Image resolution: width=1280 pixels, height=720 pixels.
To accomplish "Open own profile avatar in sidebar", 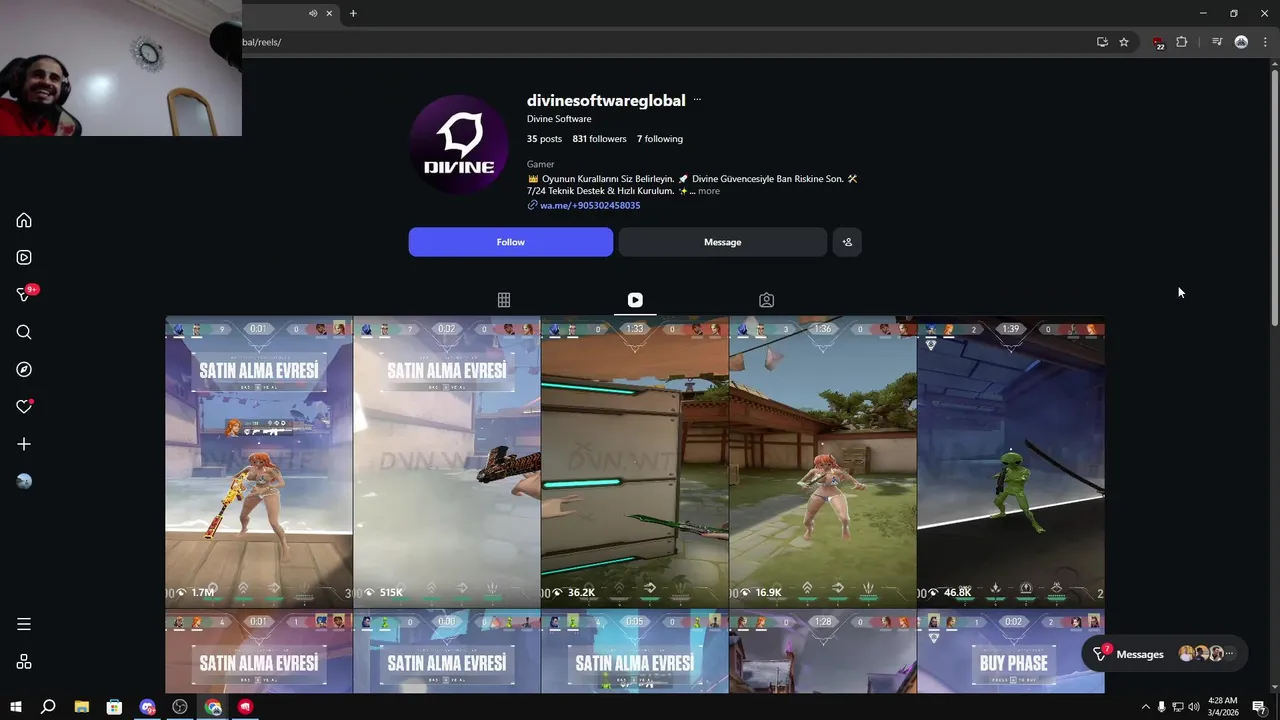I will coord(24,481).
